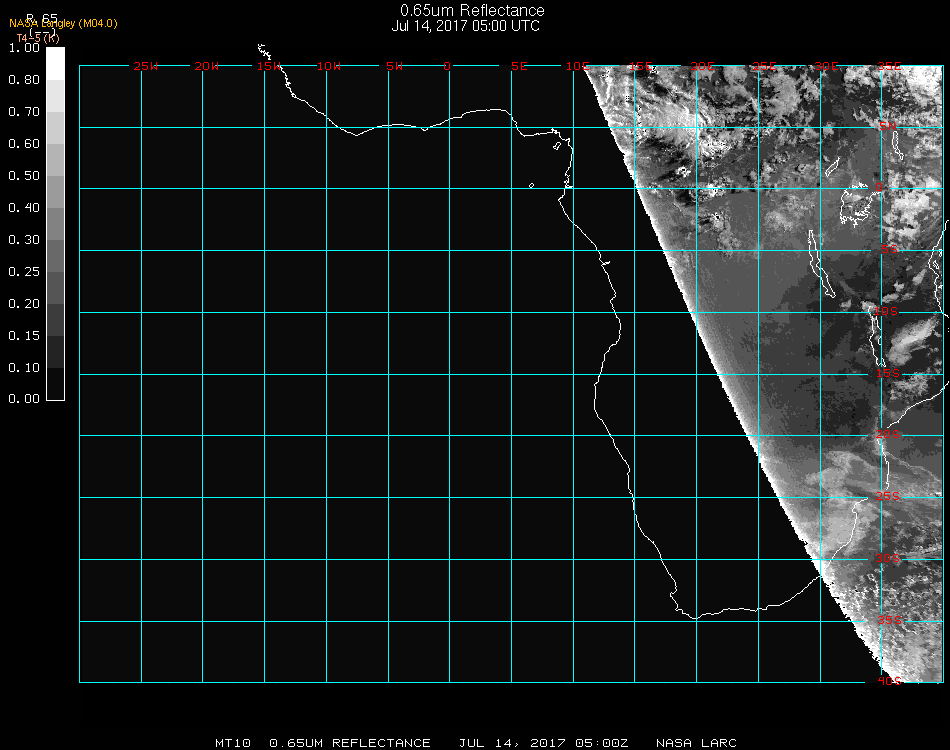The image size is (950, 750).
Task: Click the 10W longitude label
Action: tap(329, 66)
